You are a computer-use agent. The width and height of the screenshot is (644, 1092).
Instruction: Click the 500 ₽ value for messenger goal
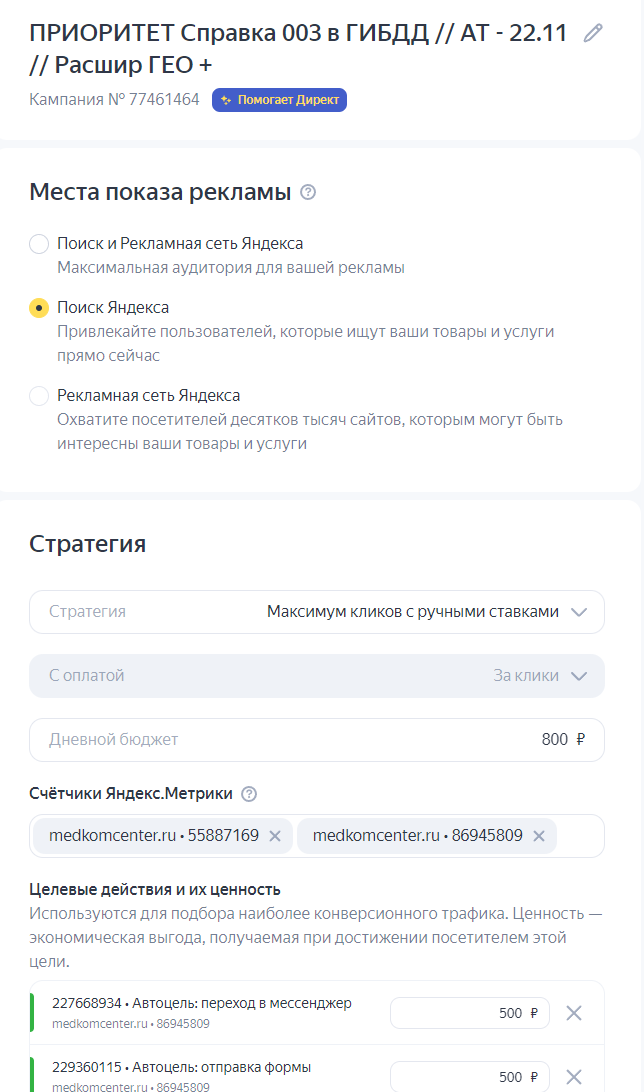coord(469,1013)
